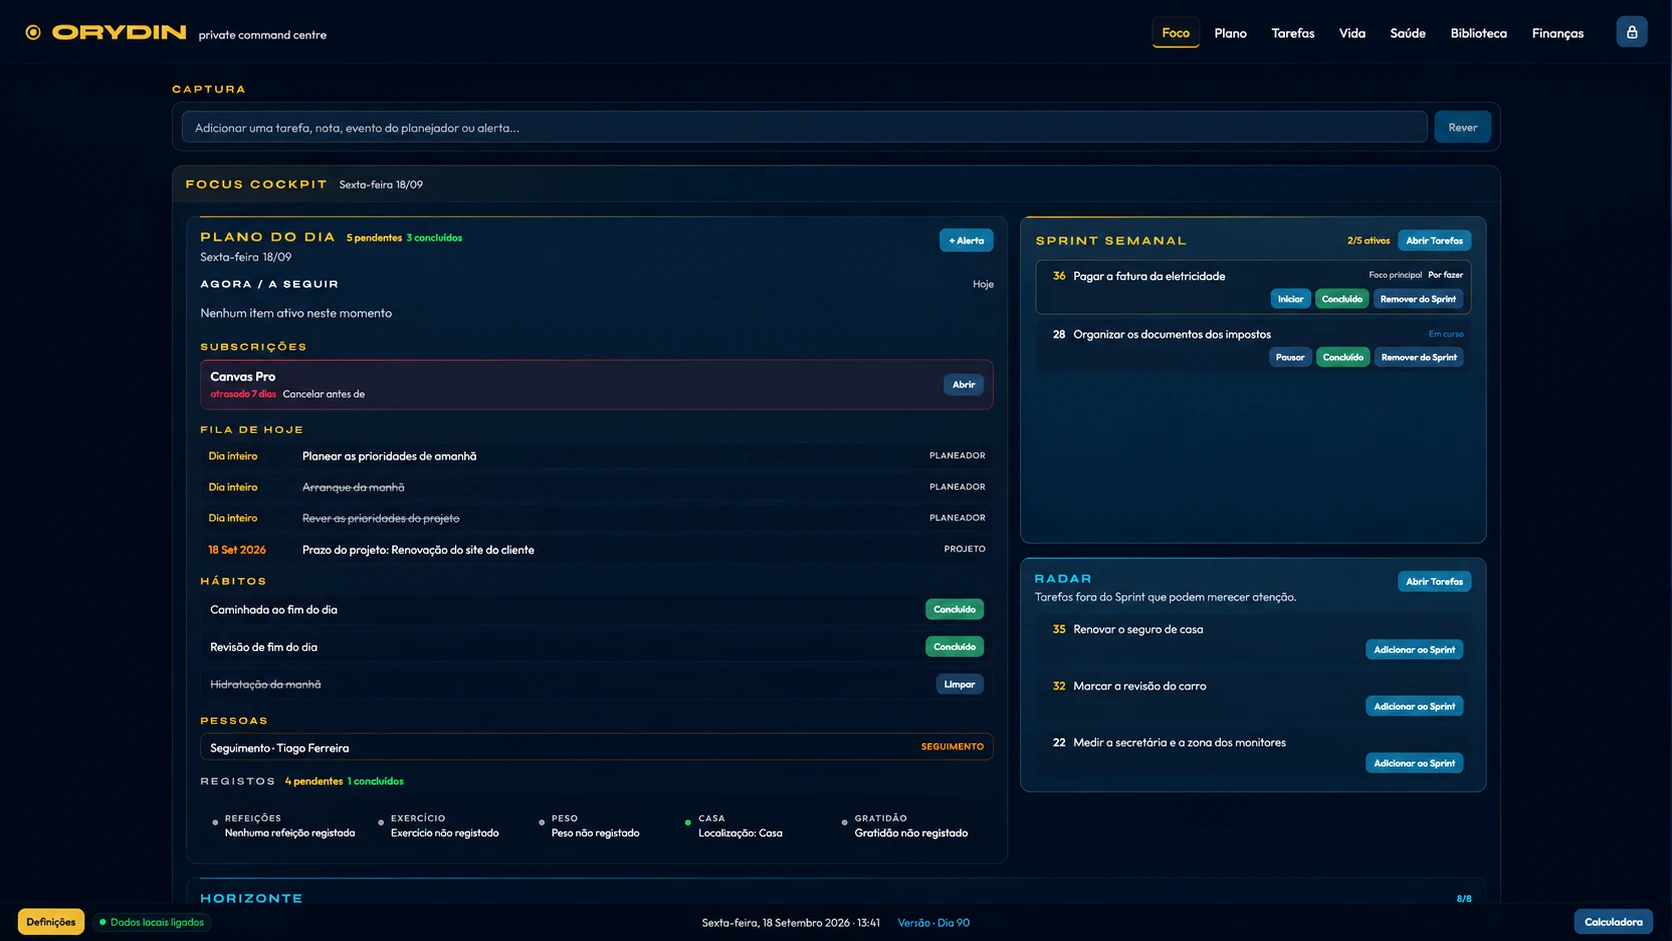Open the Foco tab

click(1175, 32)
